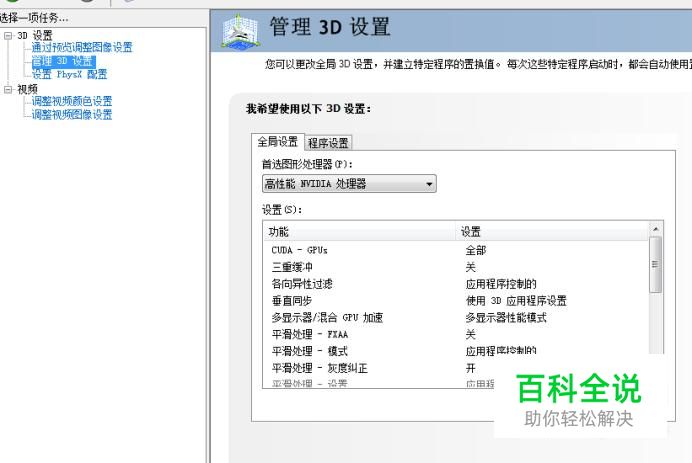Select 管理 3D 设置 in task tree

63,61
